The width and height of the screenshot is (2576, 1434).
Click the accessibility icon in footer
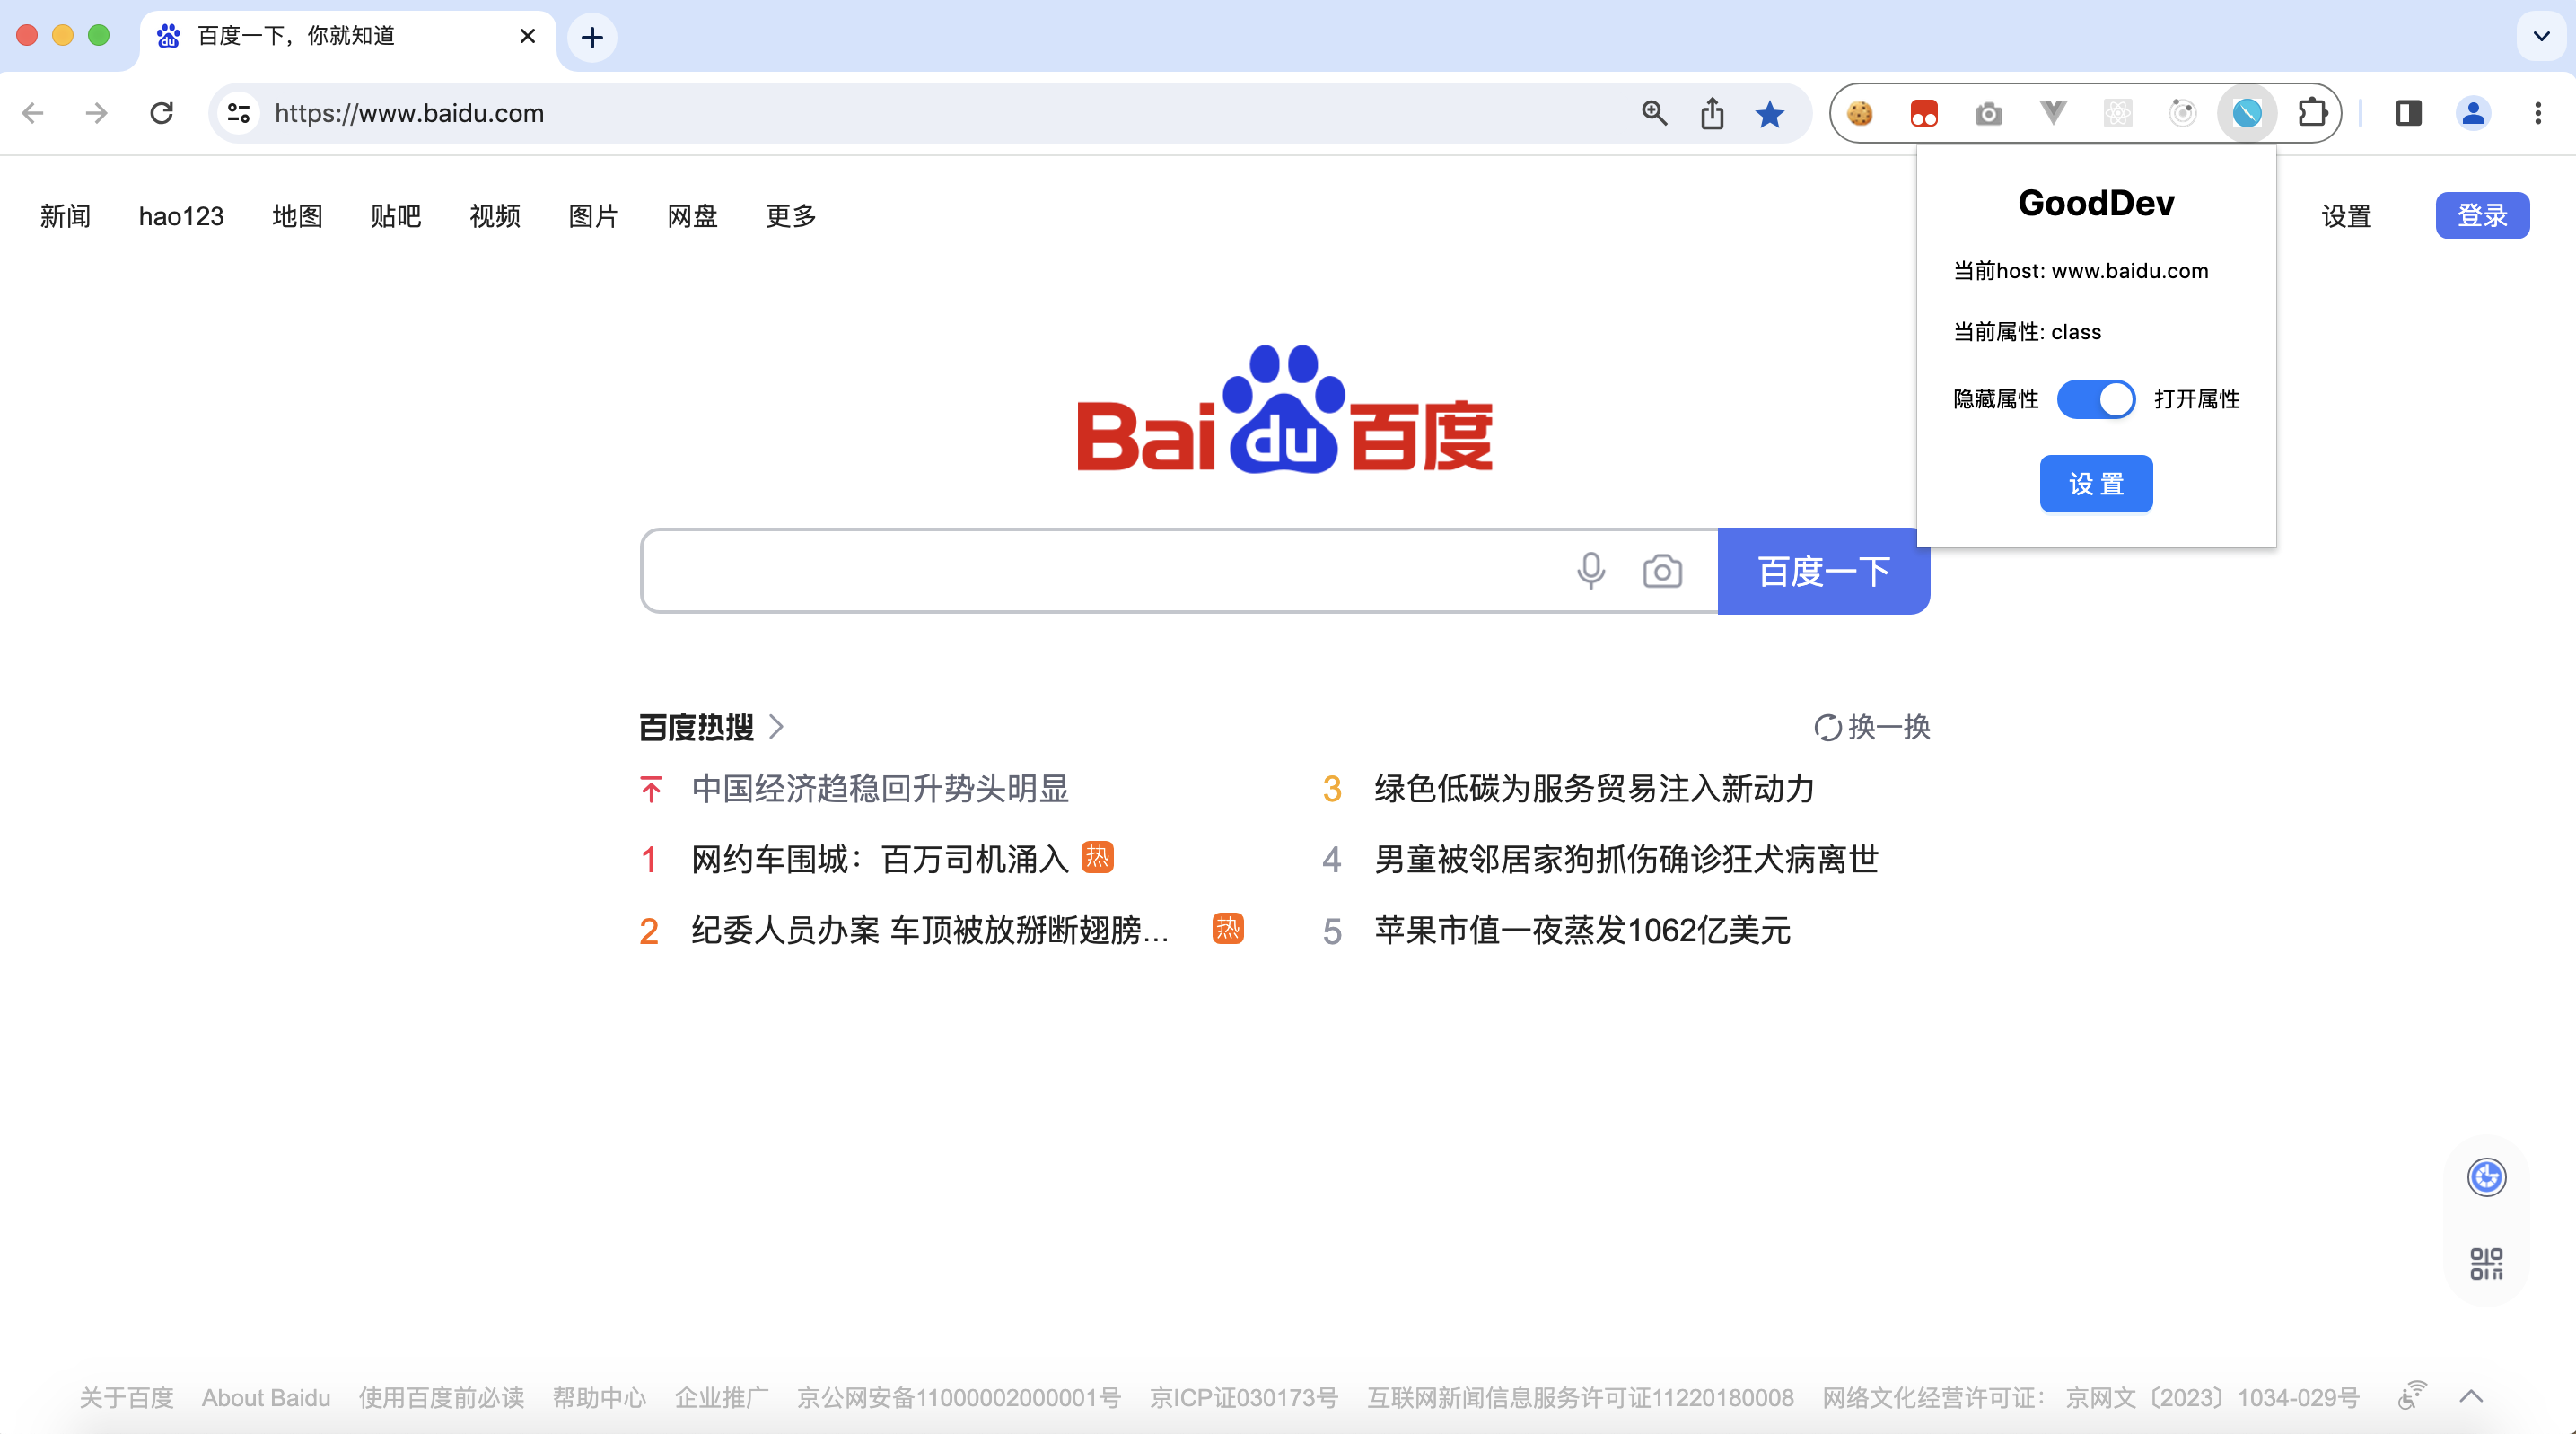(2412, 1395)
